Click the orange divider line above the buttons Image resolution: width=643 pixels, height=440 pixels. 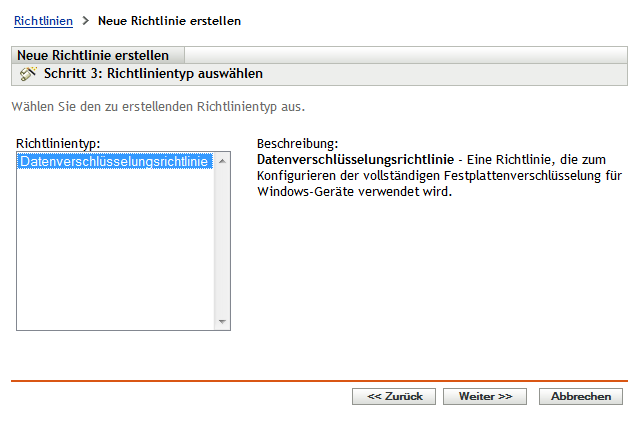coord(320,380)
